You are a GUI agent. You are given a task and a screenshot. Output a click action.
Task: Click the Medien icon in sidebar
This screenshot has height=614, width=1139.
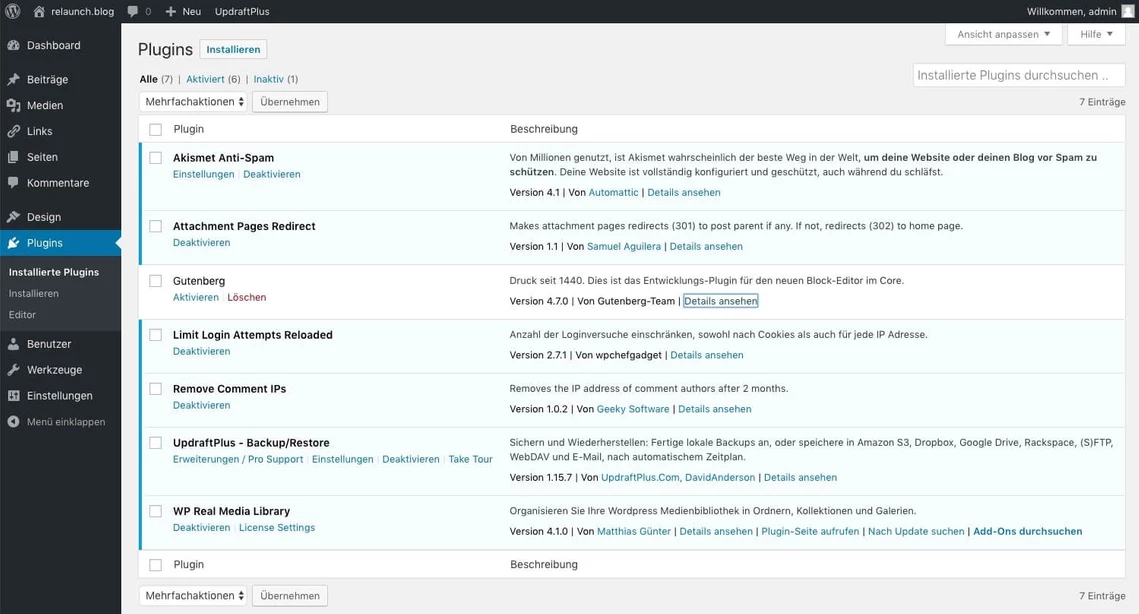13,105
